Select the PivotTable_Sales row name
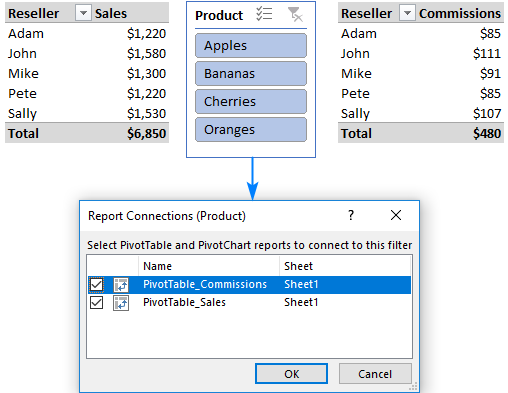 click(x=184, y=302)
